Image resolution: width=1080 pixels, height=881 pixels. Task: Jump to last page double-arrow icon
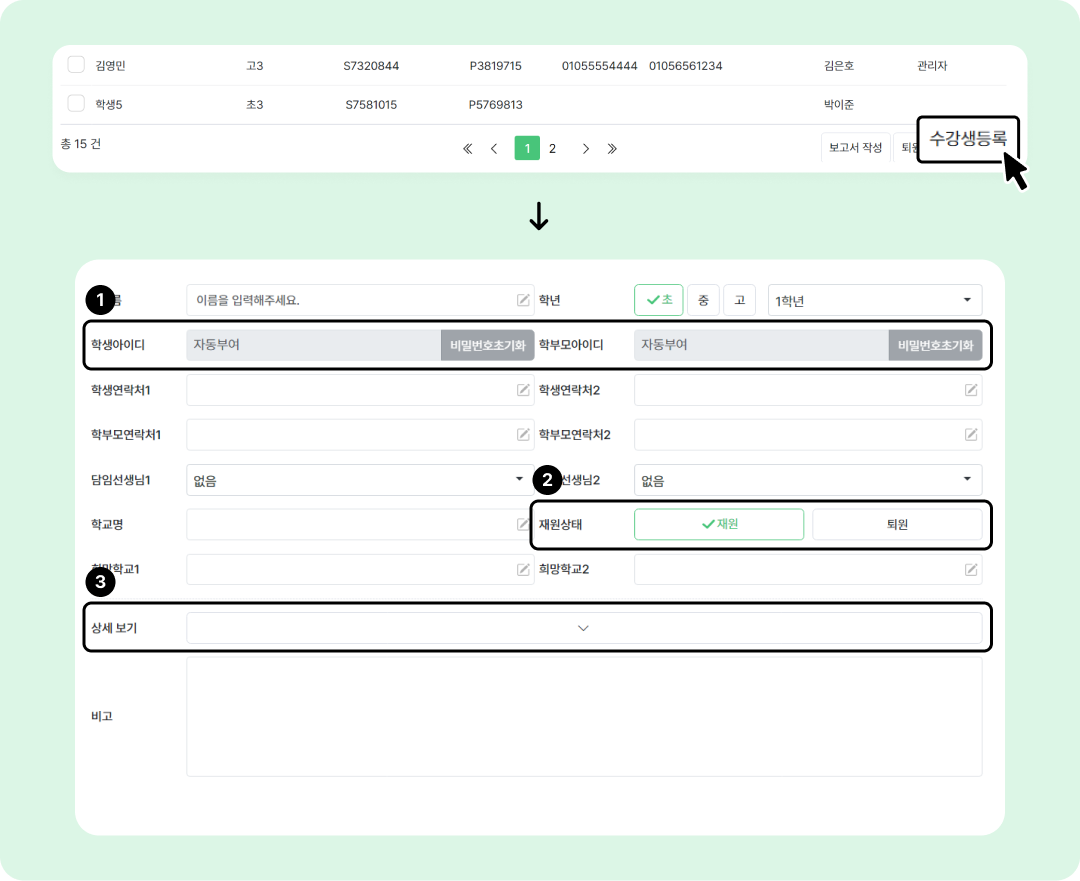pos(612,149)
